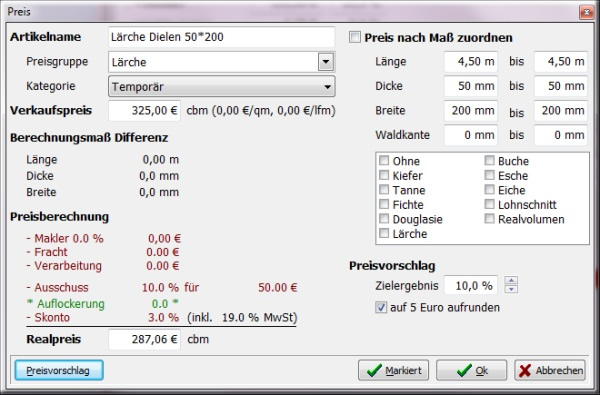The height and width of the screenshot is (395, 600).
Task: Open the Kategorie Temporär dropdown
Action: pyautogui.click(x=222, y=87)
